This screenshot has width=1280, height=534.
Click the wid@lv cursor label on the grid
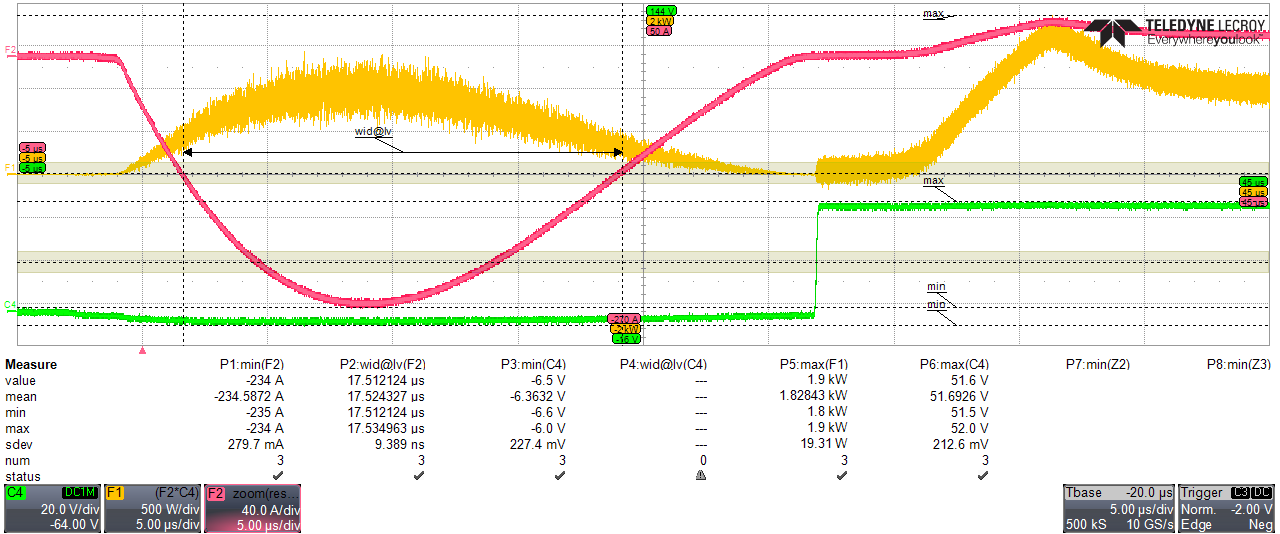coord(373,132)
